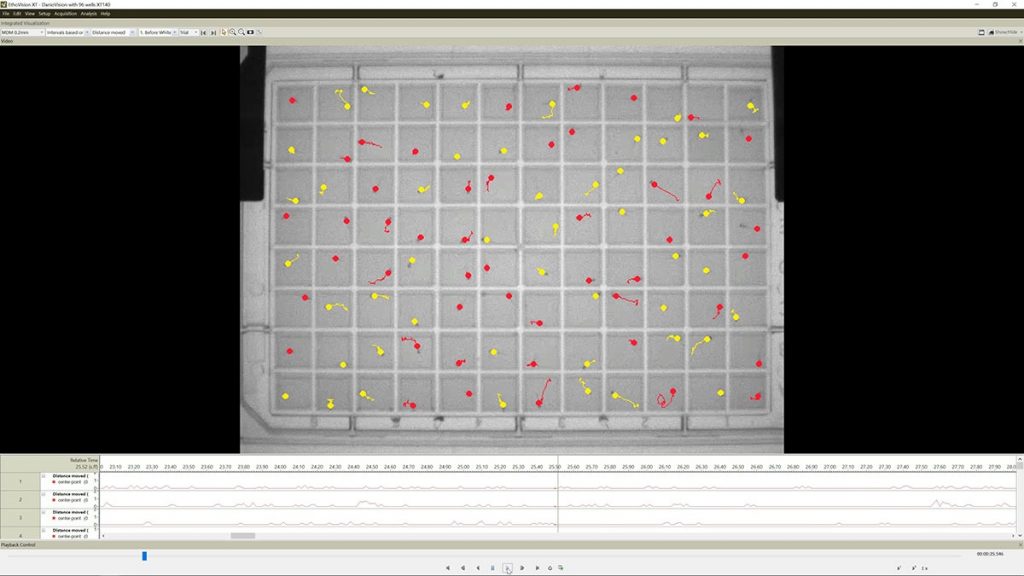This screenshot has height=576, width=1024.
Task: Open the MDM 0.2mm dropdown
Action: 42,31
